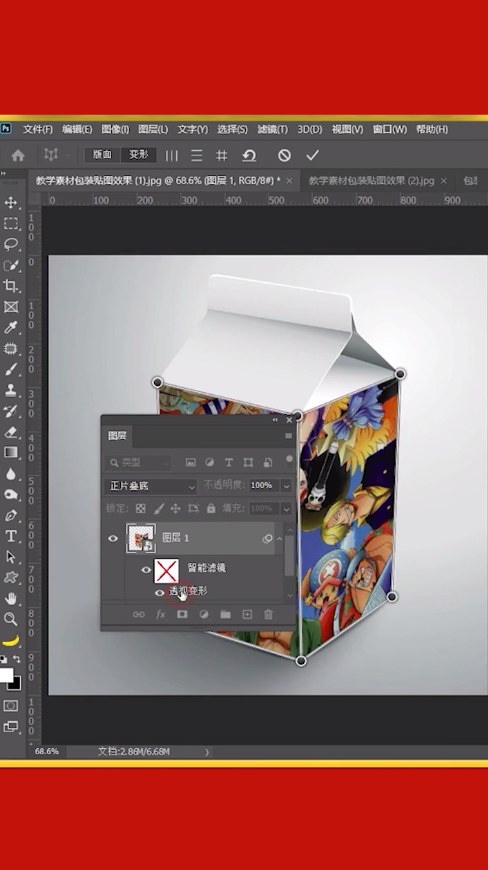
Task: Open the 正片叠底 blend mode dropdown
Action: (x=151, y=486)
